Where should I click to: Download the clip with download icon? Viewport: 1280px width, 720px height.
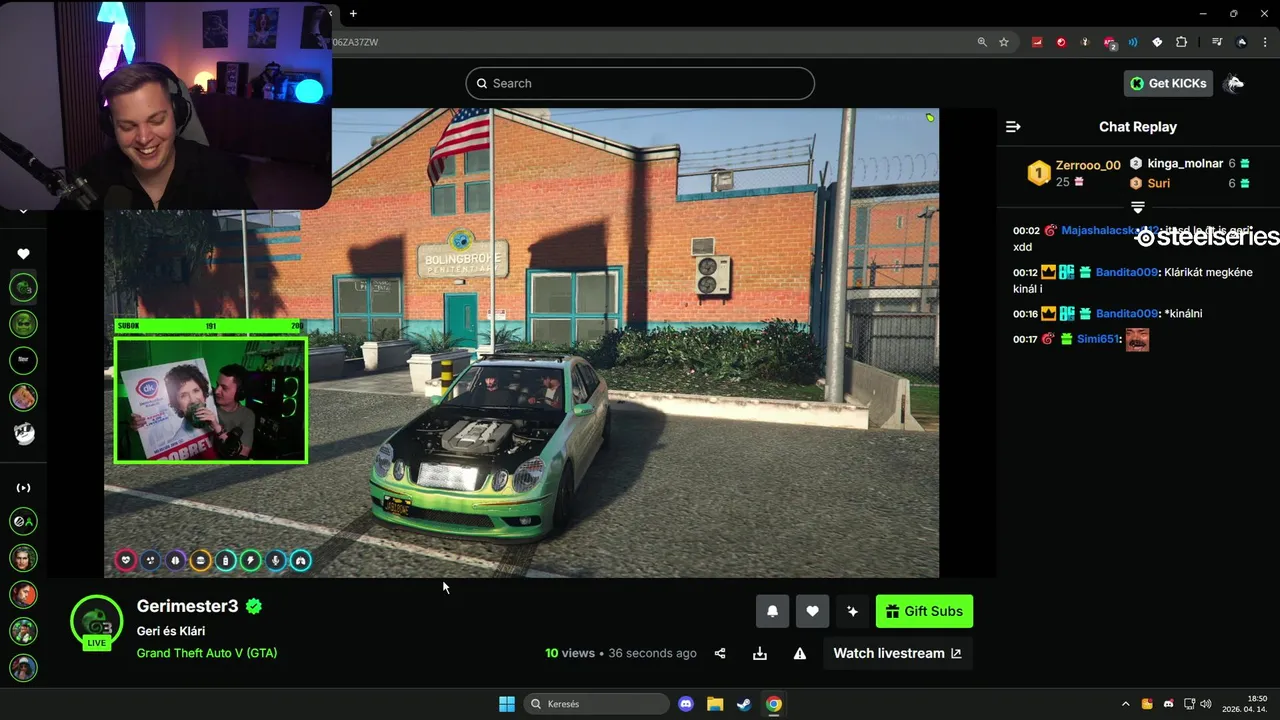pyautogui.click(x=760, y=653)
